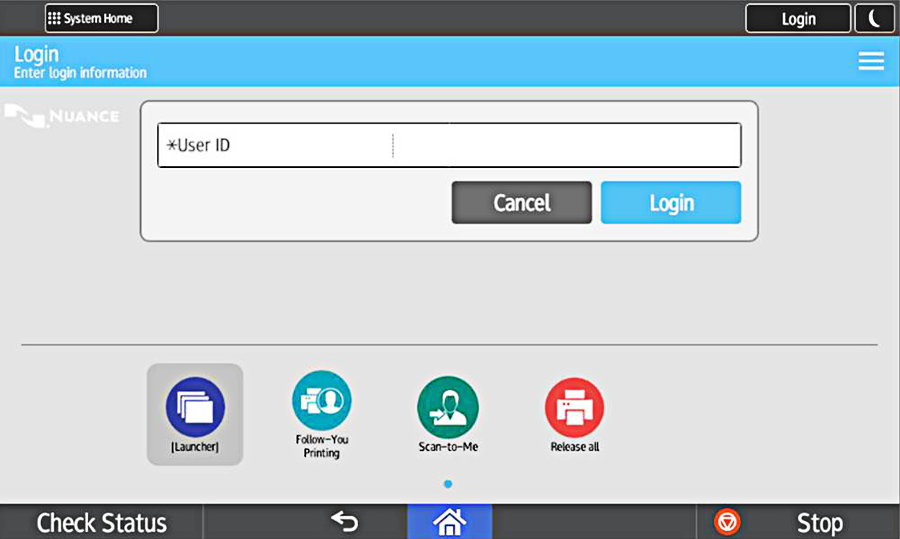Open Follow-You Printing
Image resolution: width=900 pixels, height=539 pixels.
coord(321,402)
